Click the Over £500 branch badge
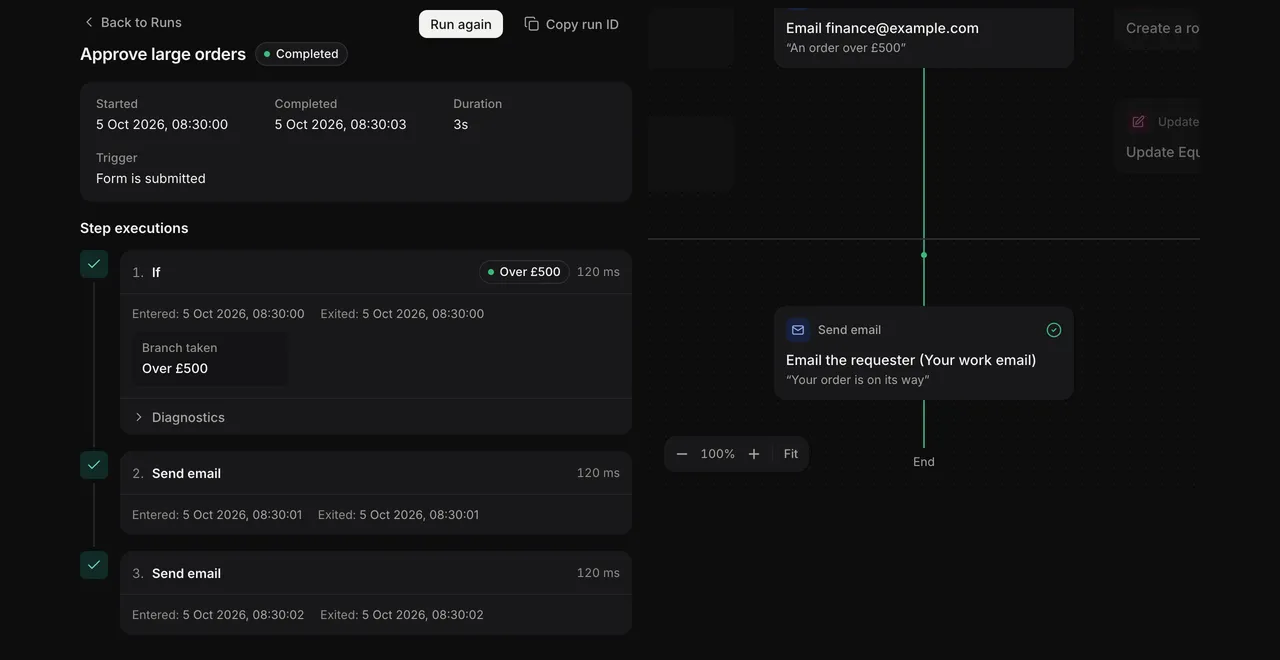Screen dimensions: 1280x660 click(524, 272)
